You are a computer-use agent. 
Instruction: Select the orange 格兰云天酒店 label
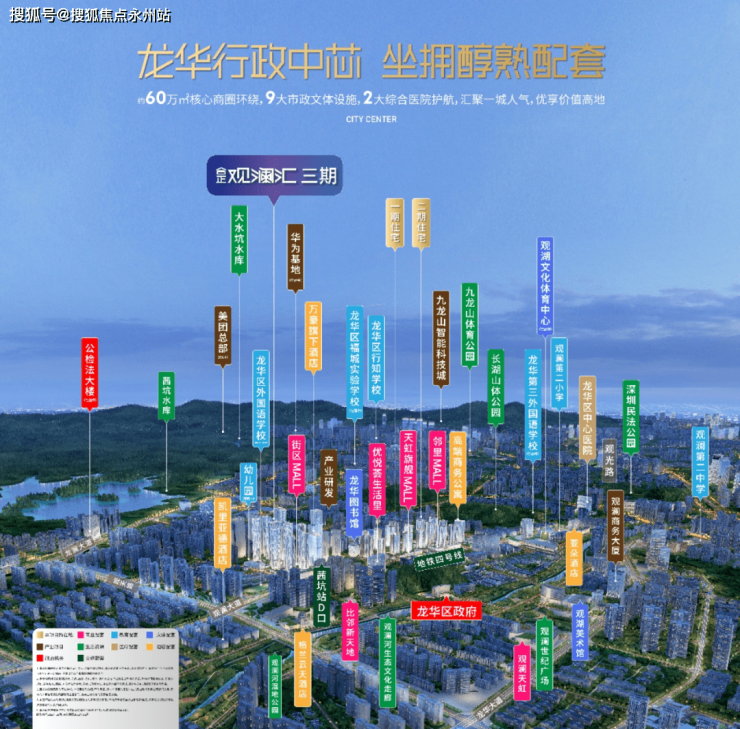[303, 668]
